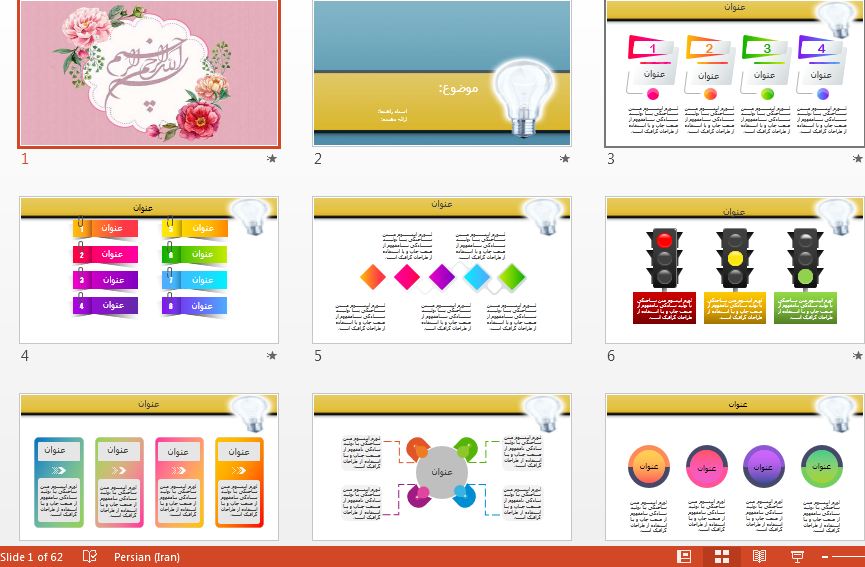Viewport: 865px width, 567px height.
Task: Switch to Normal view in status bar
Action: [685, 556]
